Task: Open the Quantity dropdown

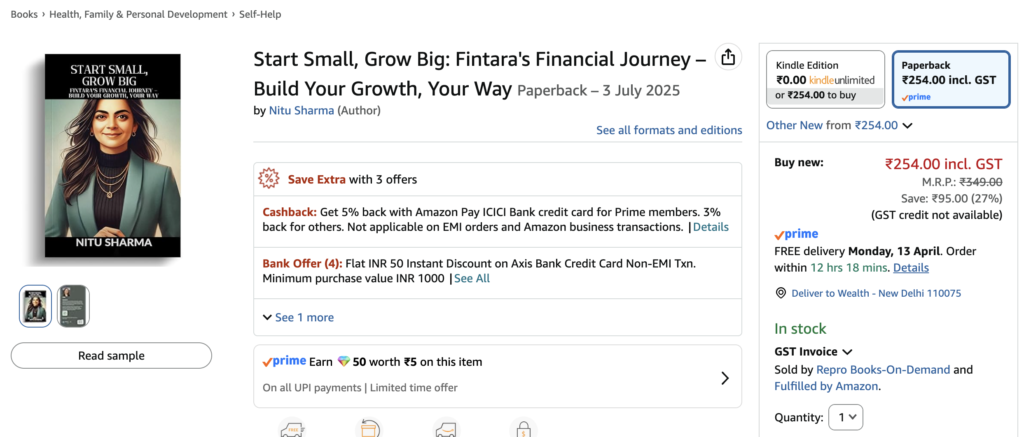Action: [848, 417]
